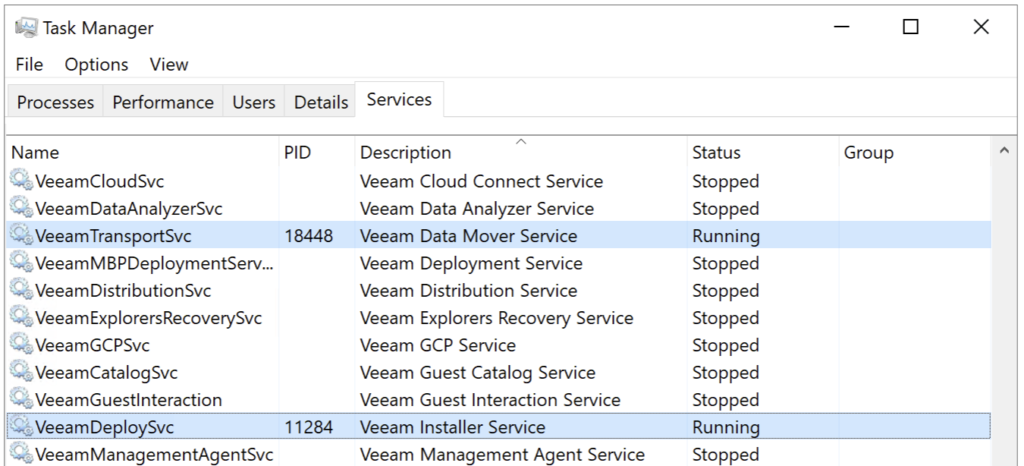Click the gear icon beside VeeamTransportSvc

[x=22, y=234]
